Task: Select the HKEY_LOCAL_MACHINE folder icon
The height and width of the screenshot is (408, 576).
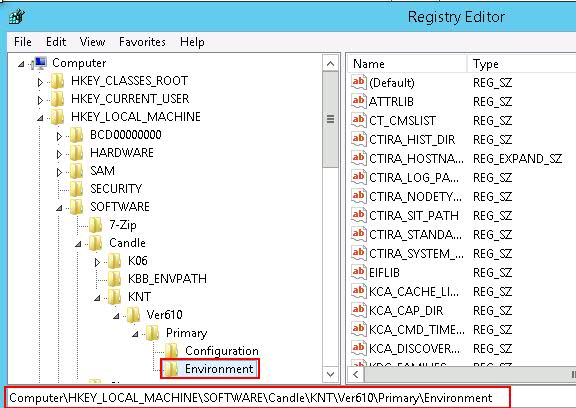Action: coord(58,117)
